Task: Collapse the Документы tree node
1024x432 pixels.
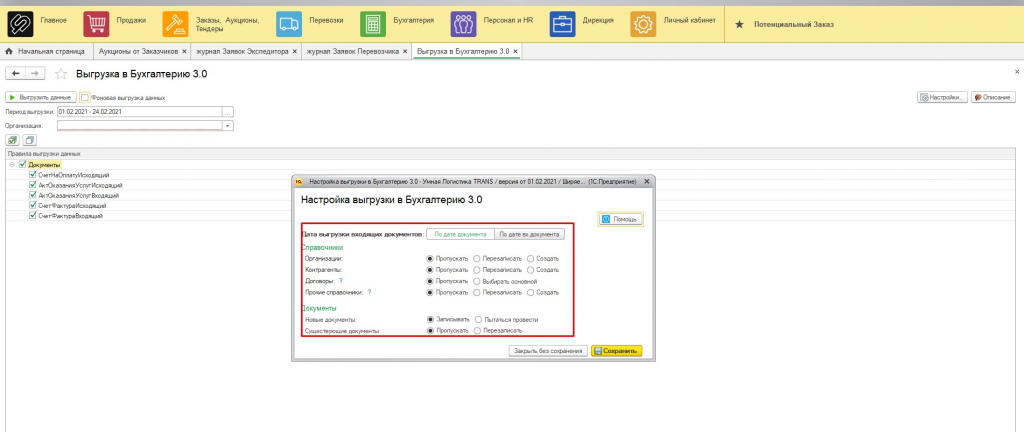Action: click(12, 164)
